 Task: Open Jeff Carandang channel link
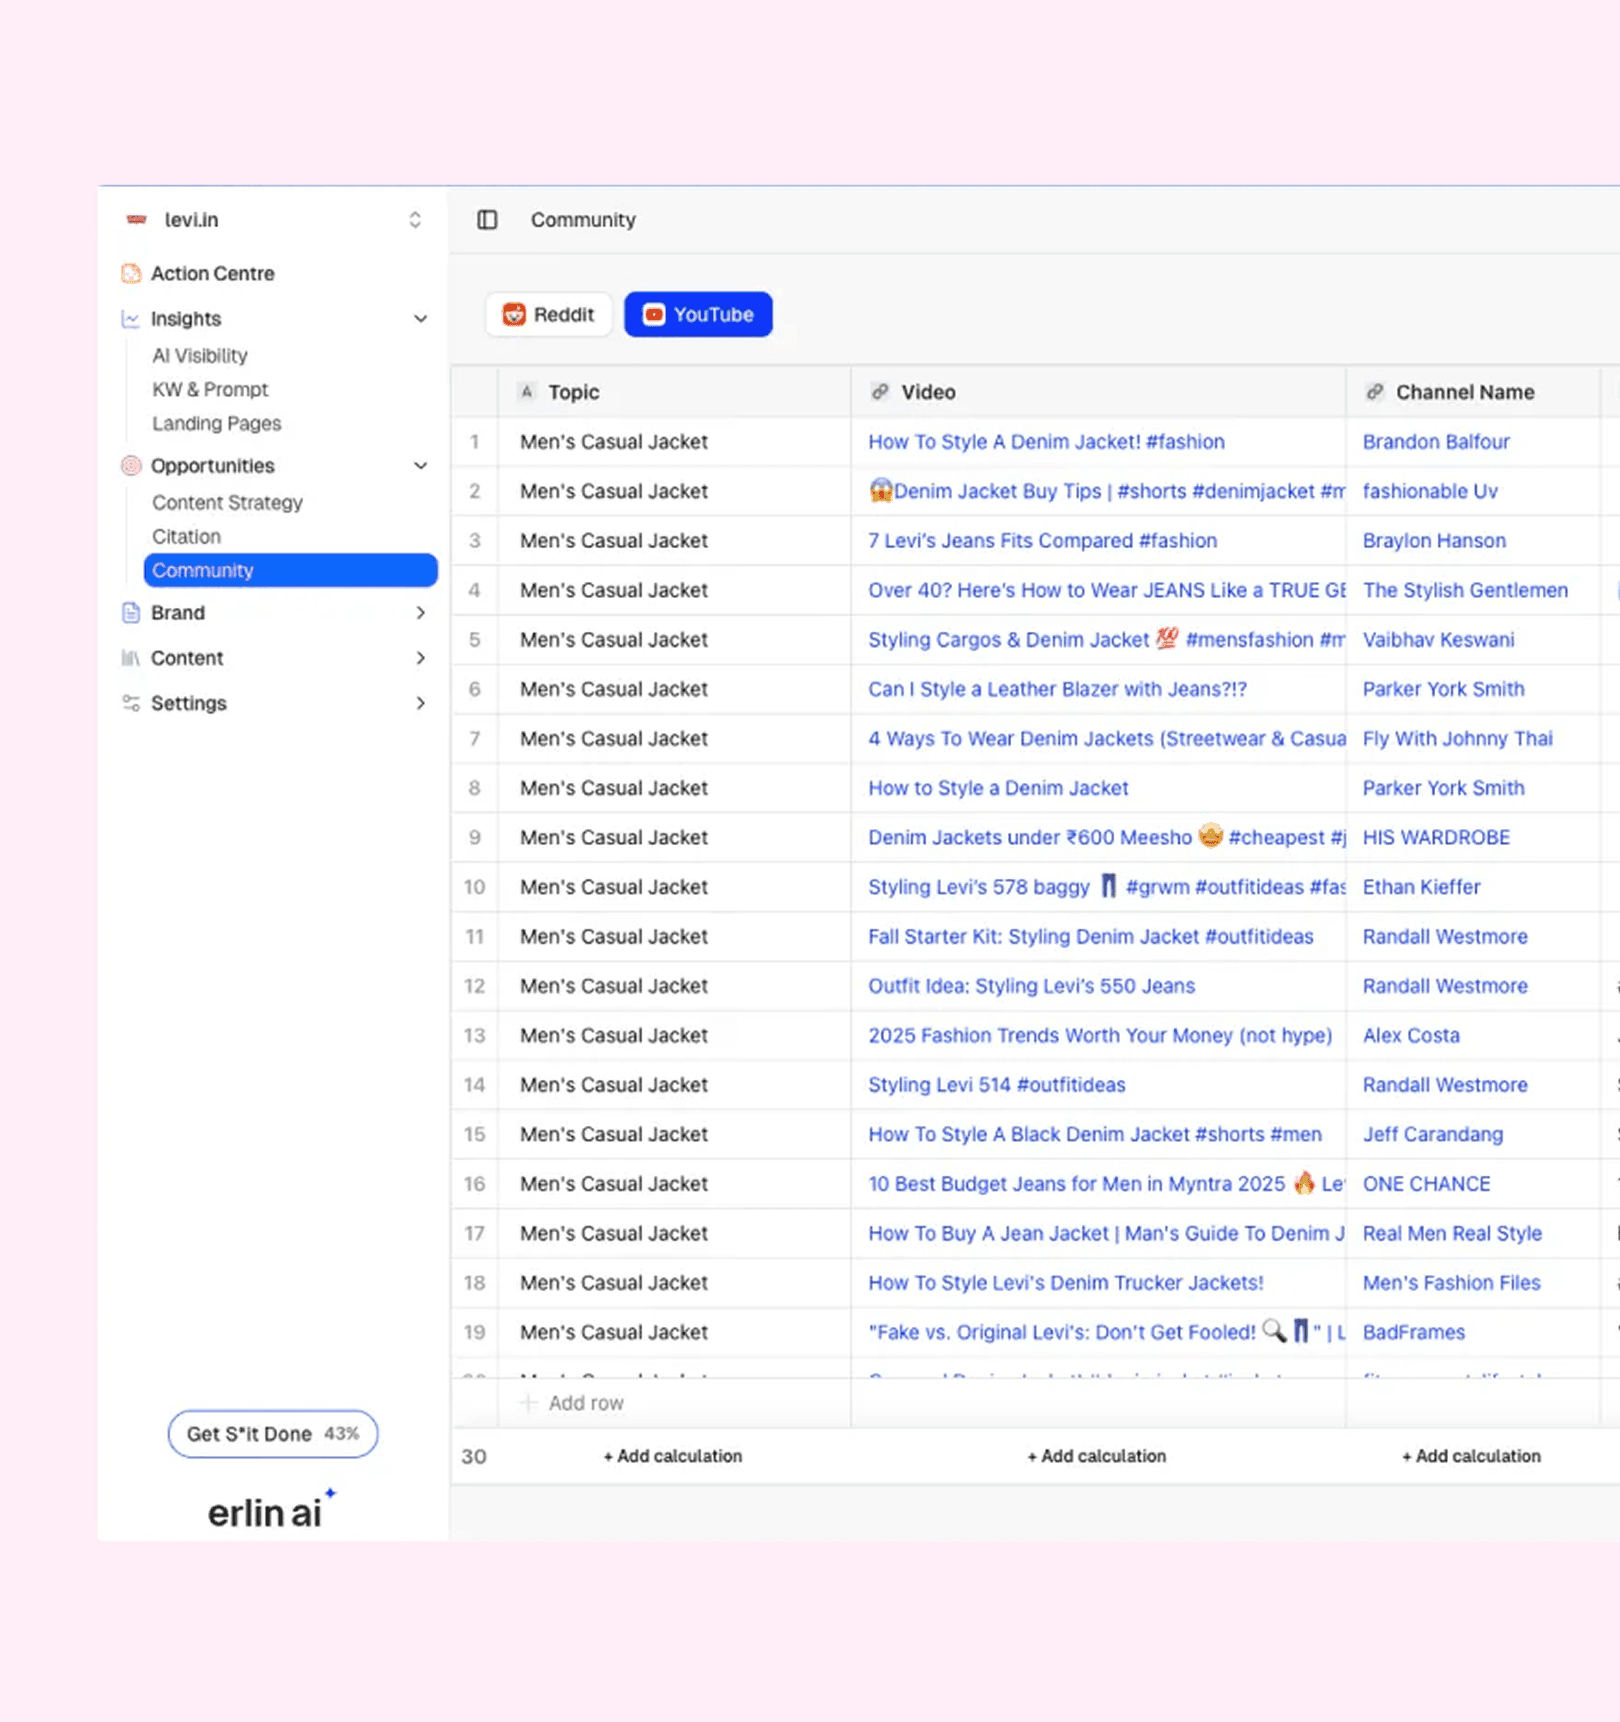[x=1433, y=1135]
